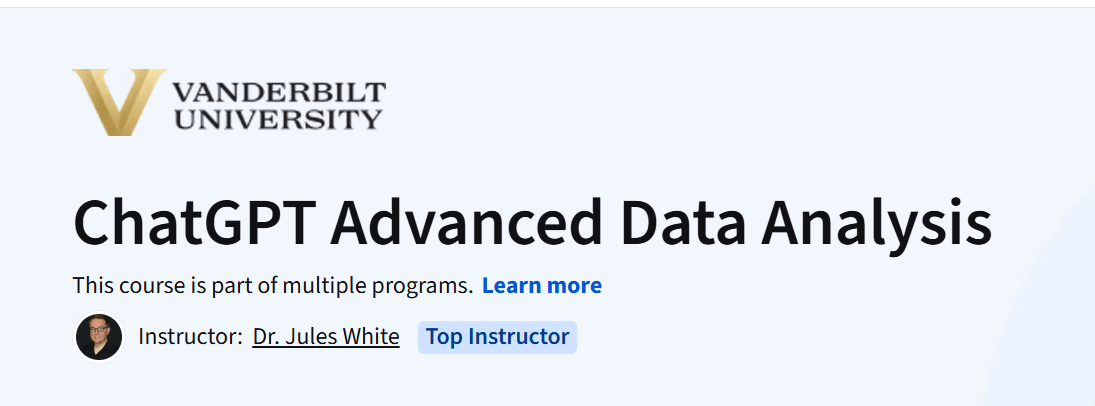
Task: Click the Top Instructor badge
Action: 497,337
